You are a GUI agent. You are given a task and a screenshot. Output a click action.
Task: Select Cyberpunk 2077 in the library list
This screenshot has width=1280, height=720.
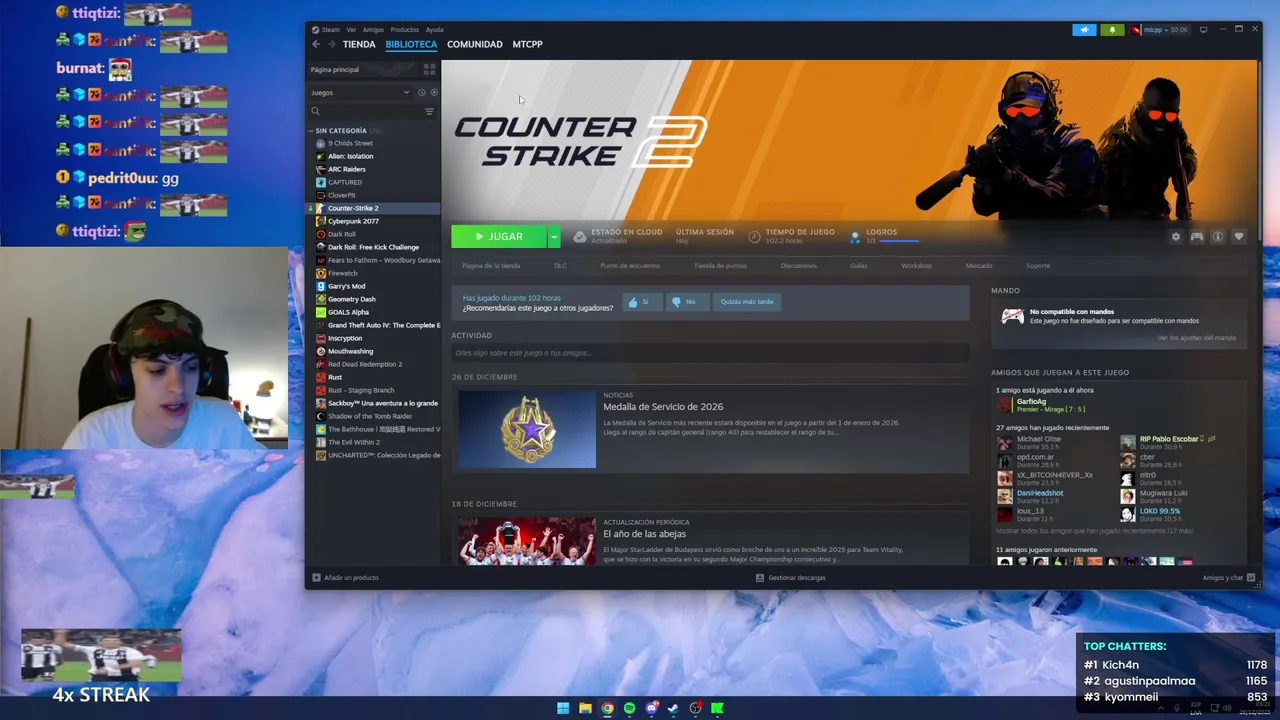pyautogui.click(x=353, y=221)
